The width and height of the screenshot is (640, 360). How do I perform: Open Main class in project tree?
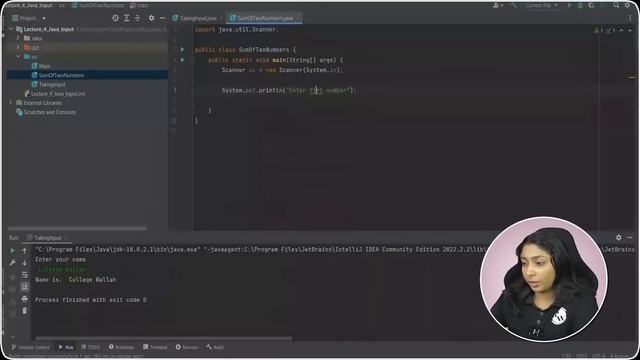pos(44,66)
